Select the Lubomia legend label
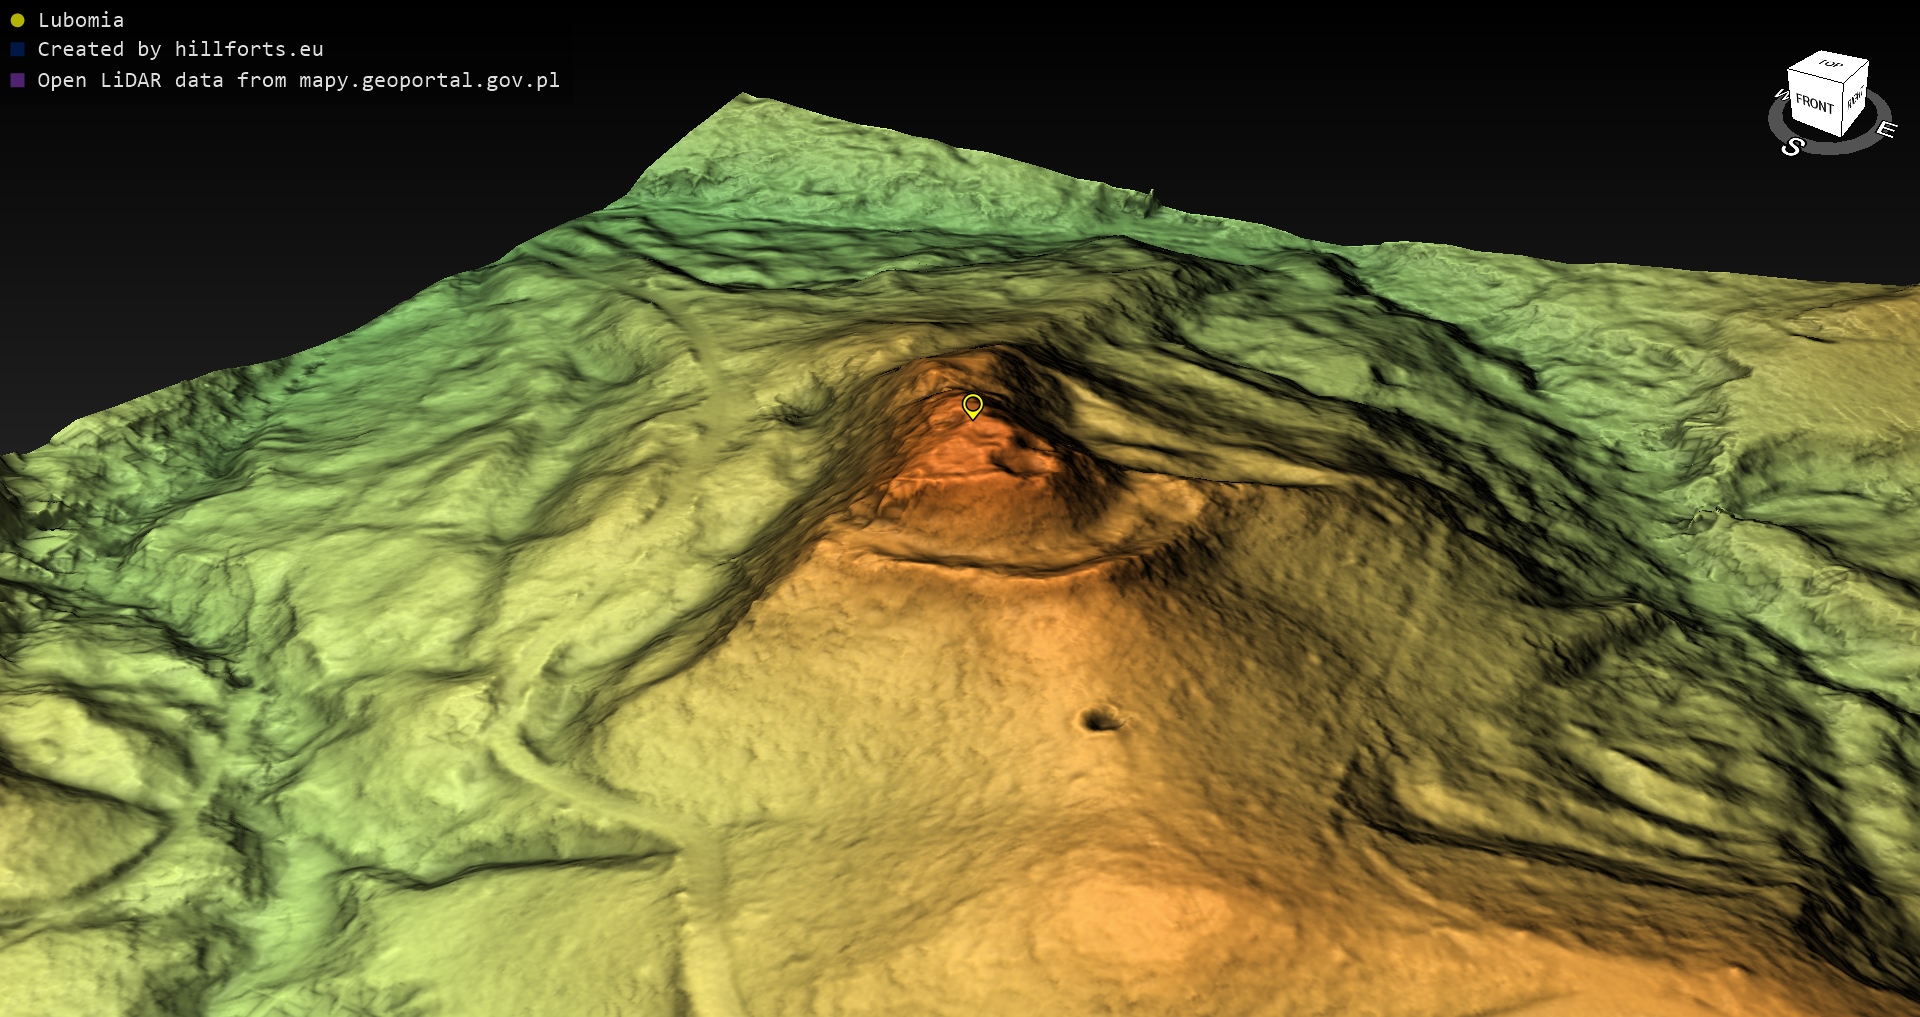Screen dimensions: 1920x1017 (x=81, y=20)
